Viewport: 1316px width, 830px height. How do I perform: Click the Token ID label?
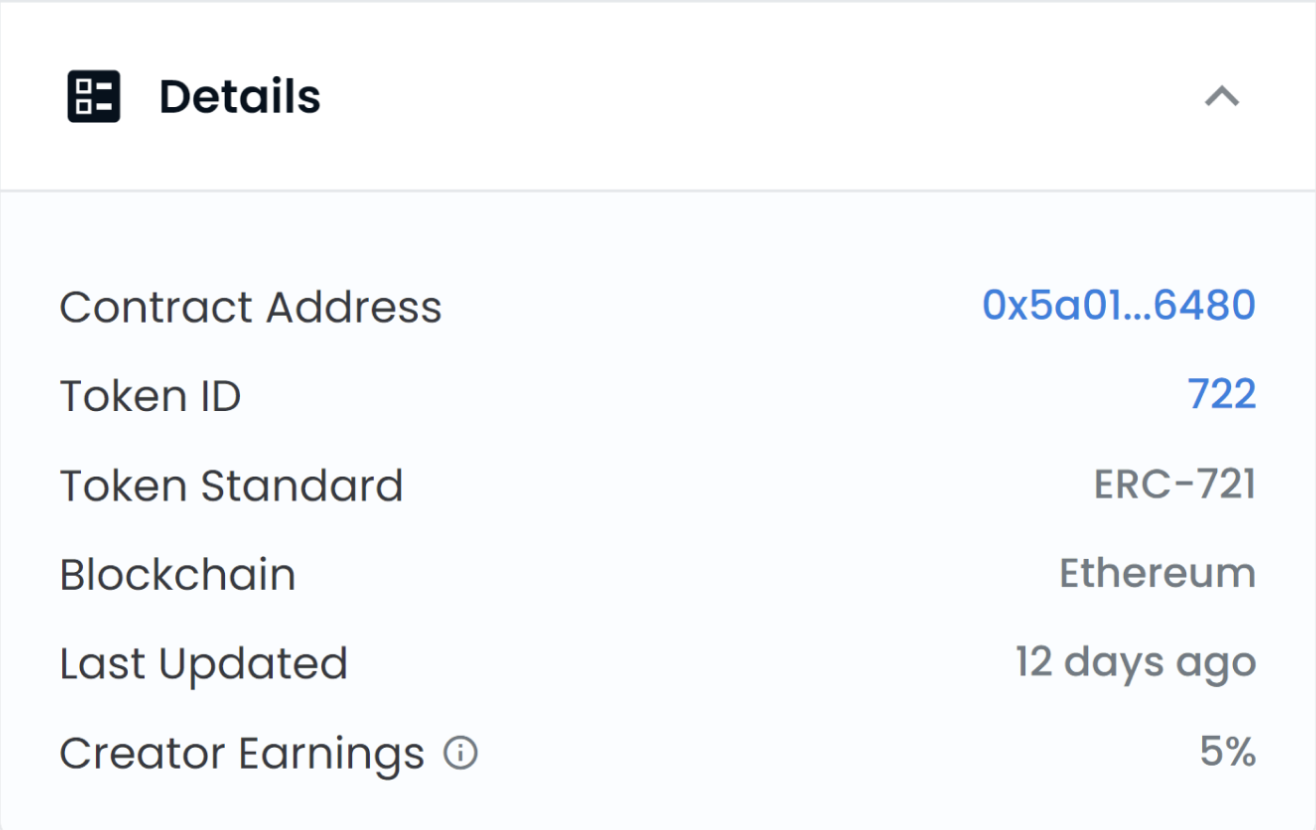pyautogui.click(x=150, y=396)
